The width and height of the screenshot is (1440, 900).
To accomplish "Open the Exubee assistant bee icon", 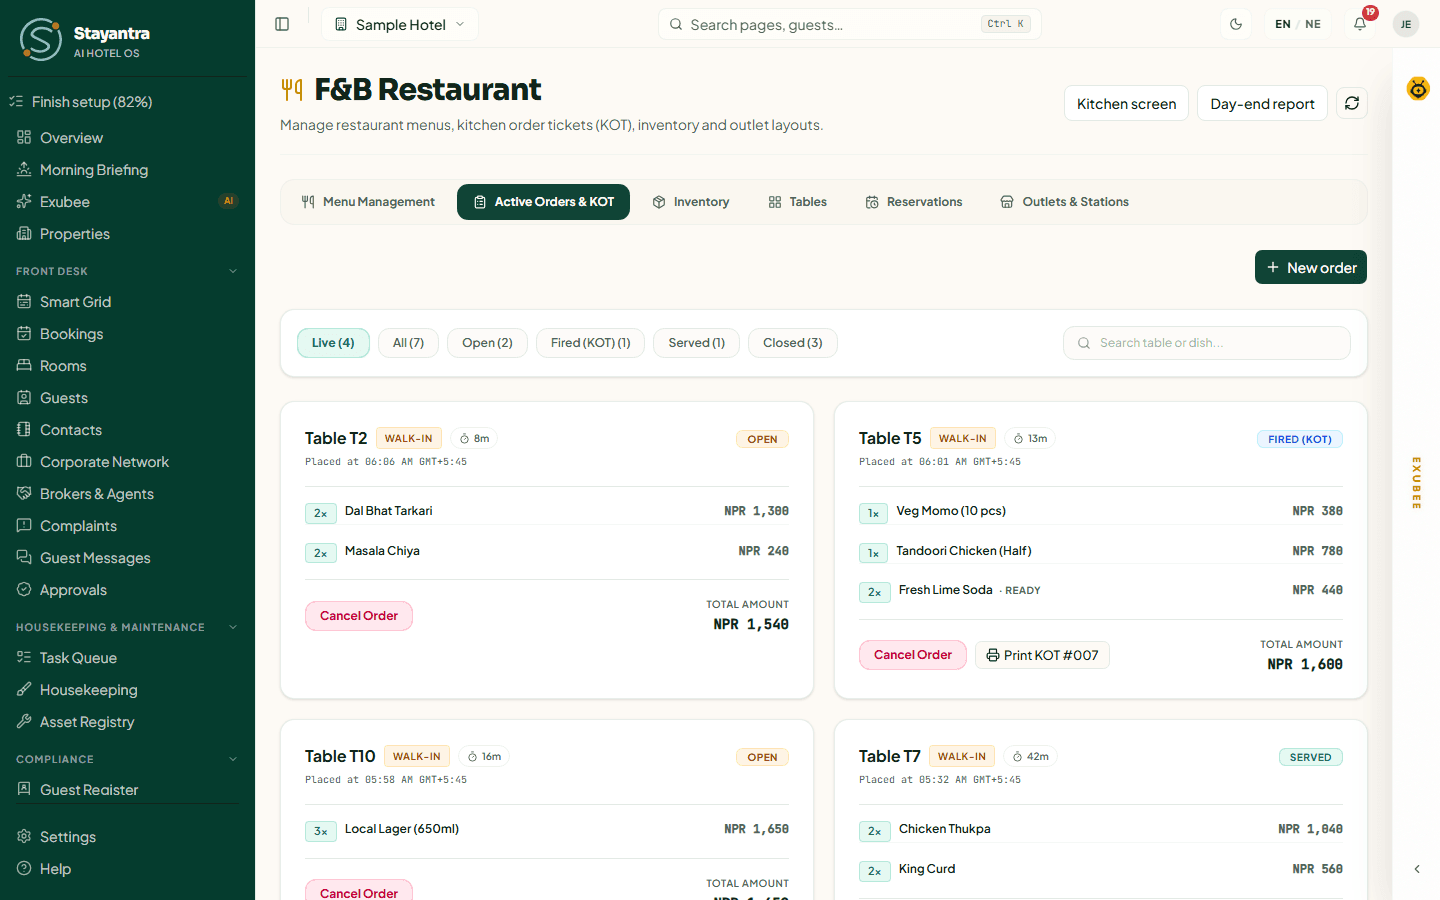I will point(1418,89).
